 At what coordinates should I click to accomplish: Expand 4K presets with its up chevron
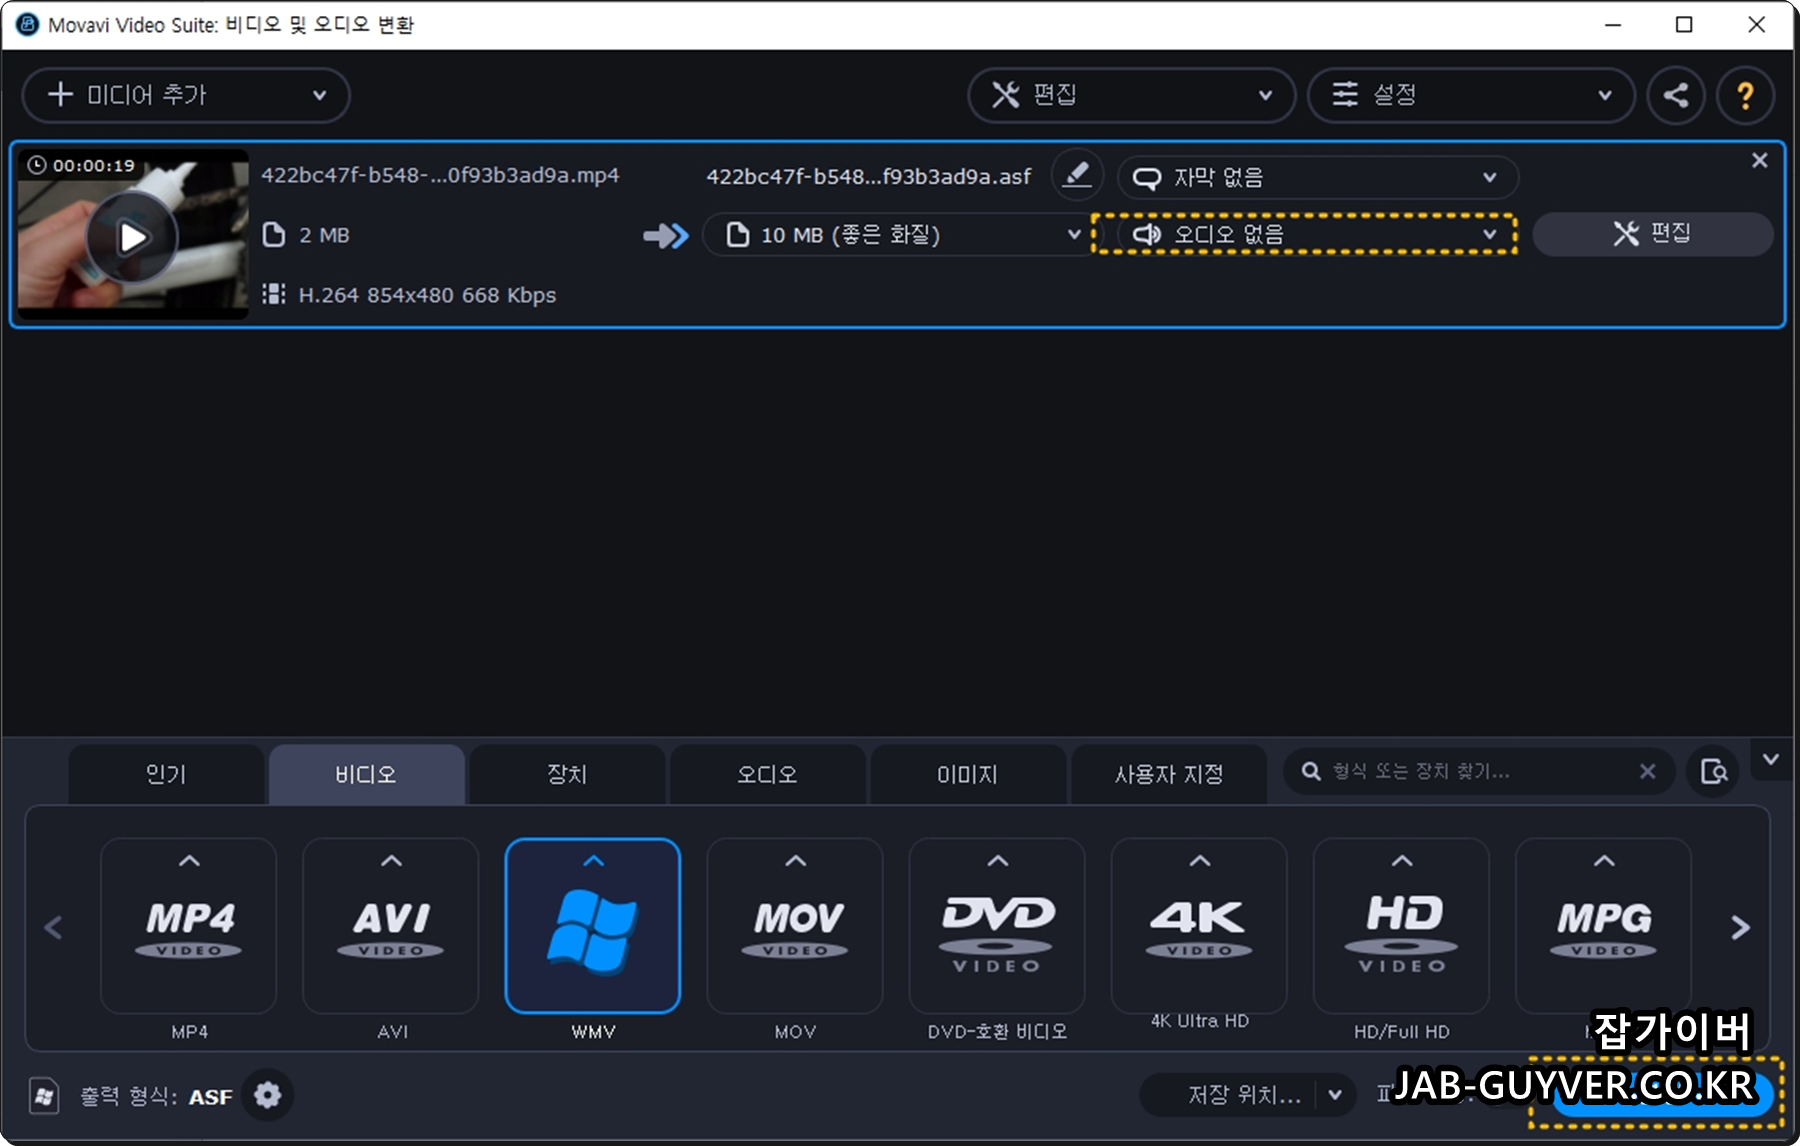pyautogui.click(x=1199, y=861)
